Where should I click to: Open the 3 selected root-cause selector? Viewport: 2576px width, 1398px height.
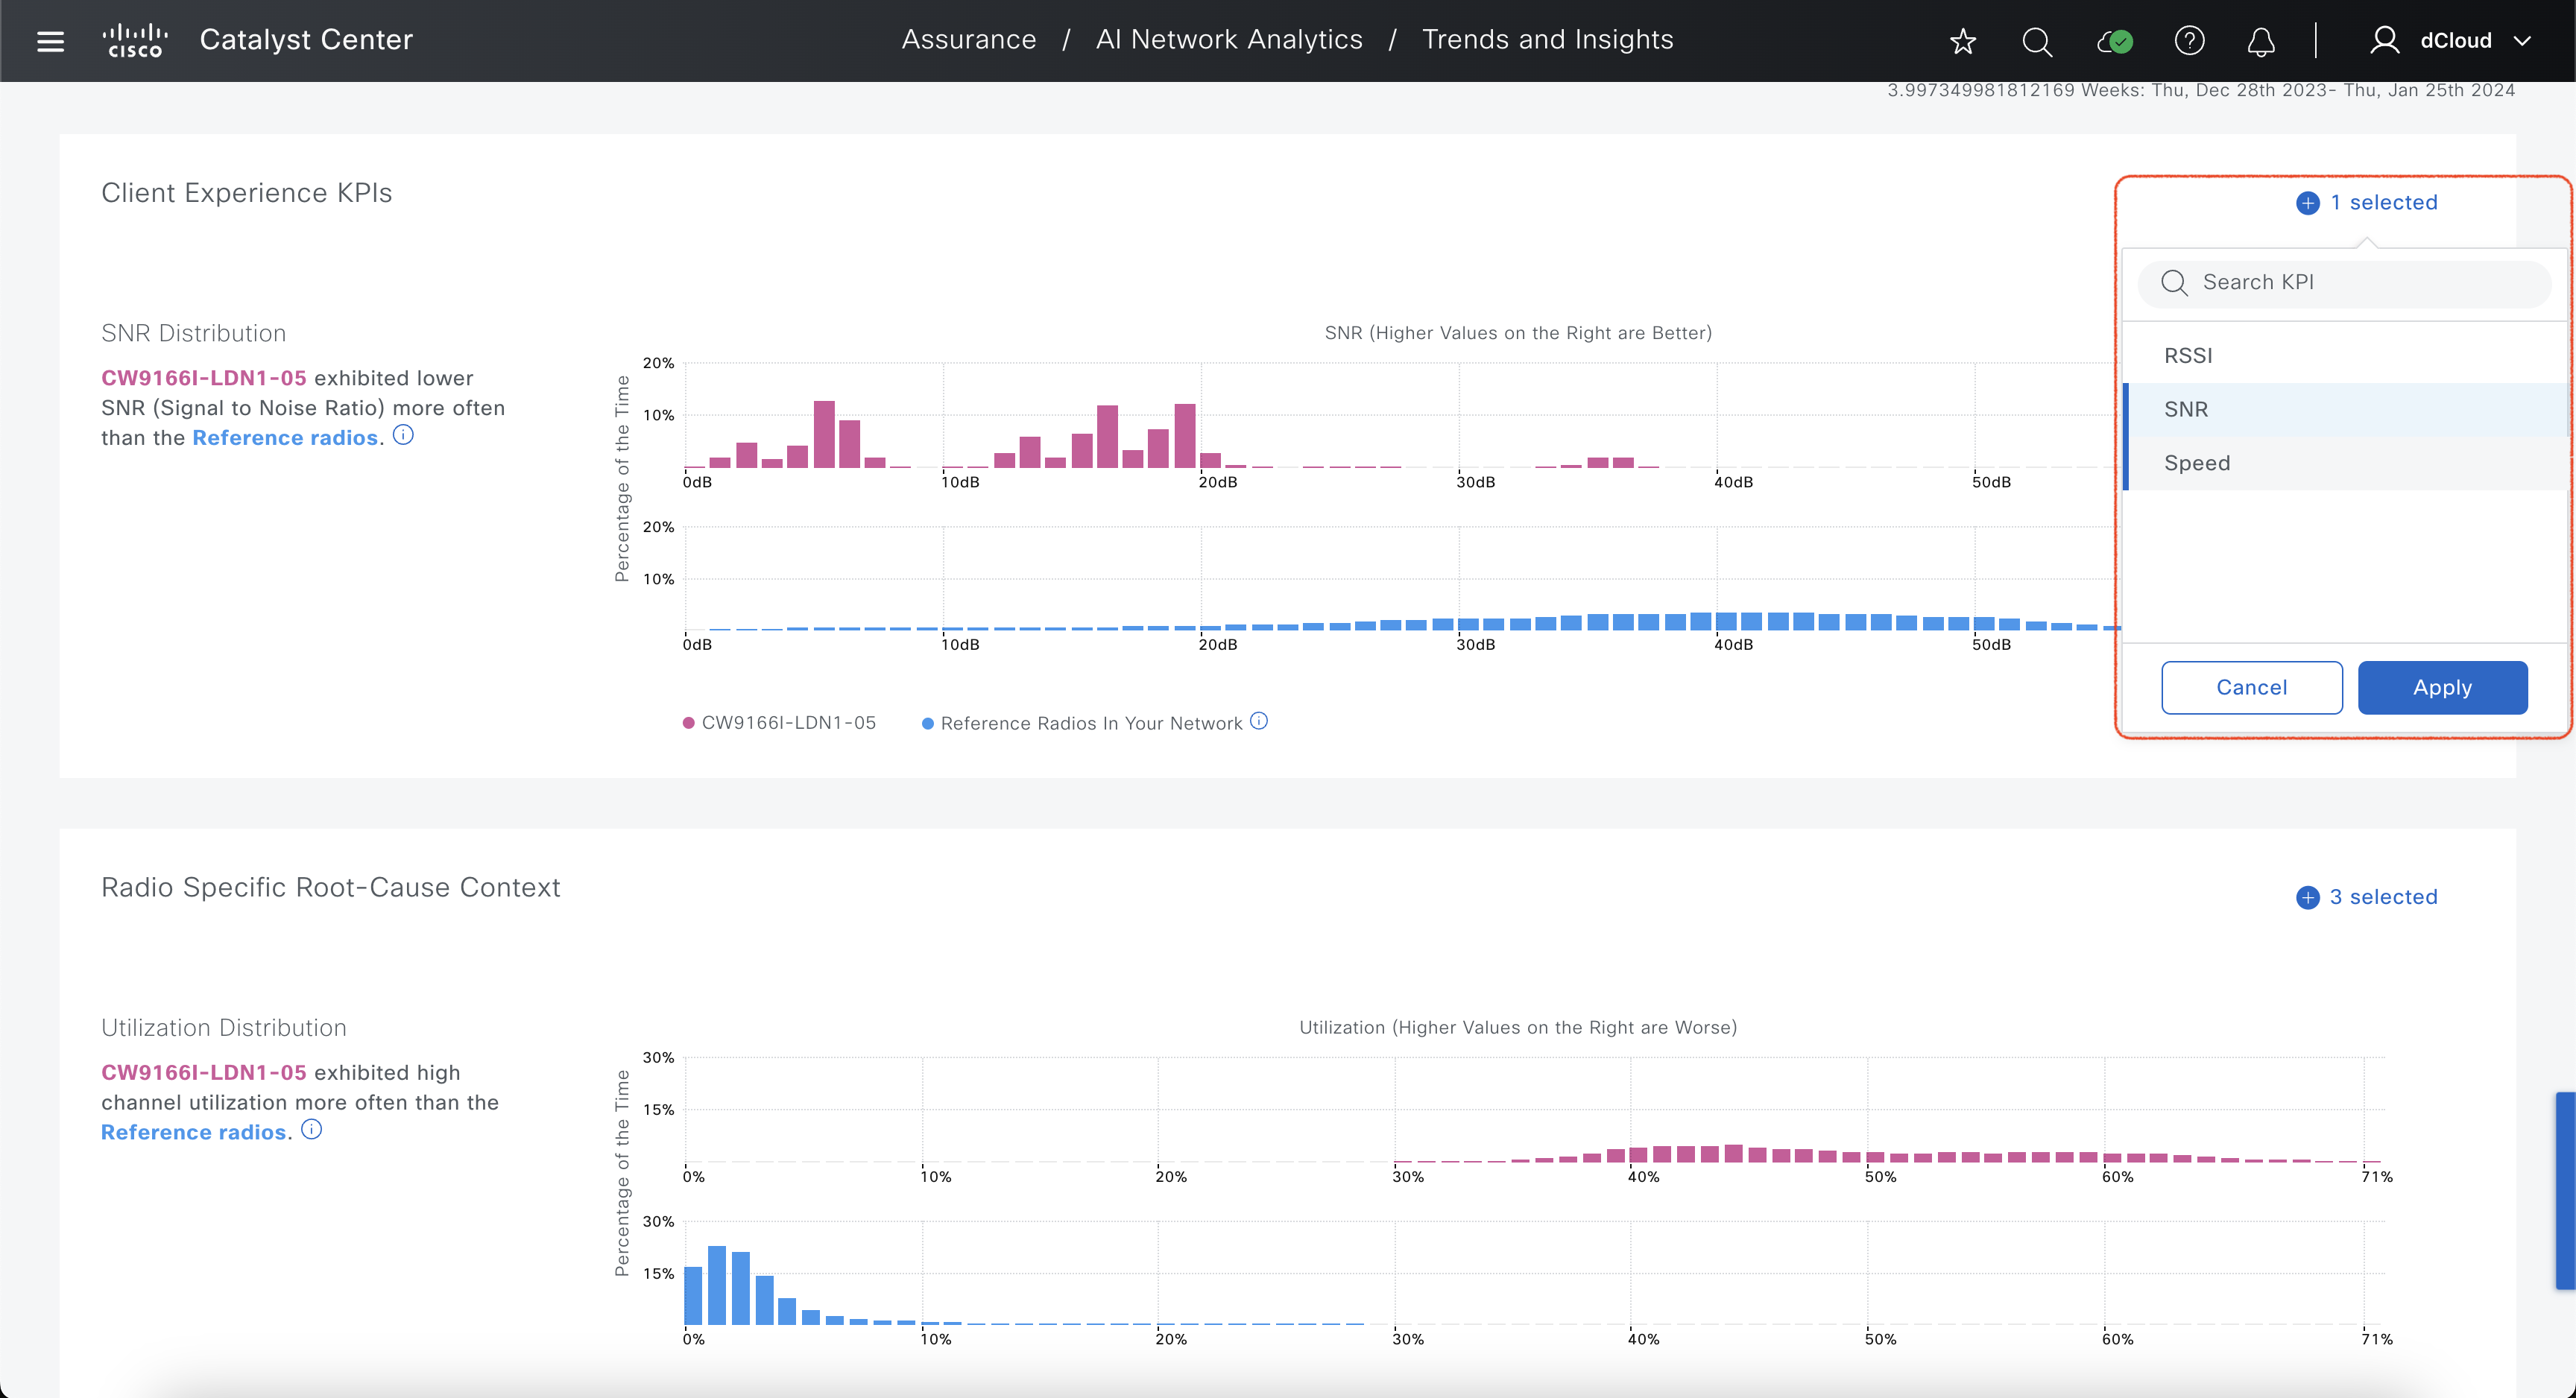(2366, 897)
